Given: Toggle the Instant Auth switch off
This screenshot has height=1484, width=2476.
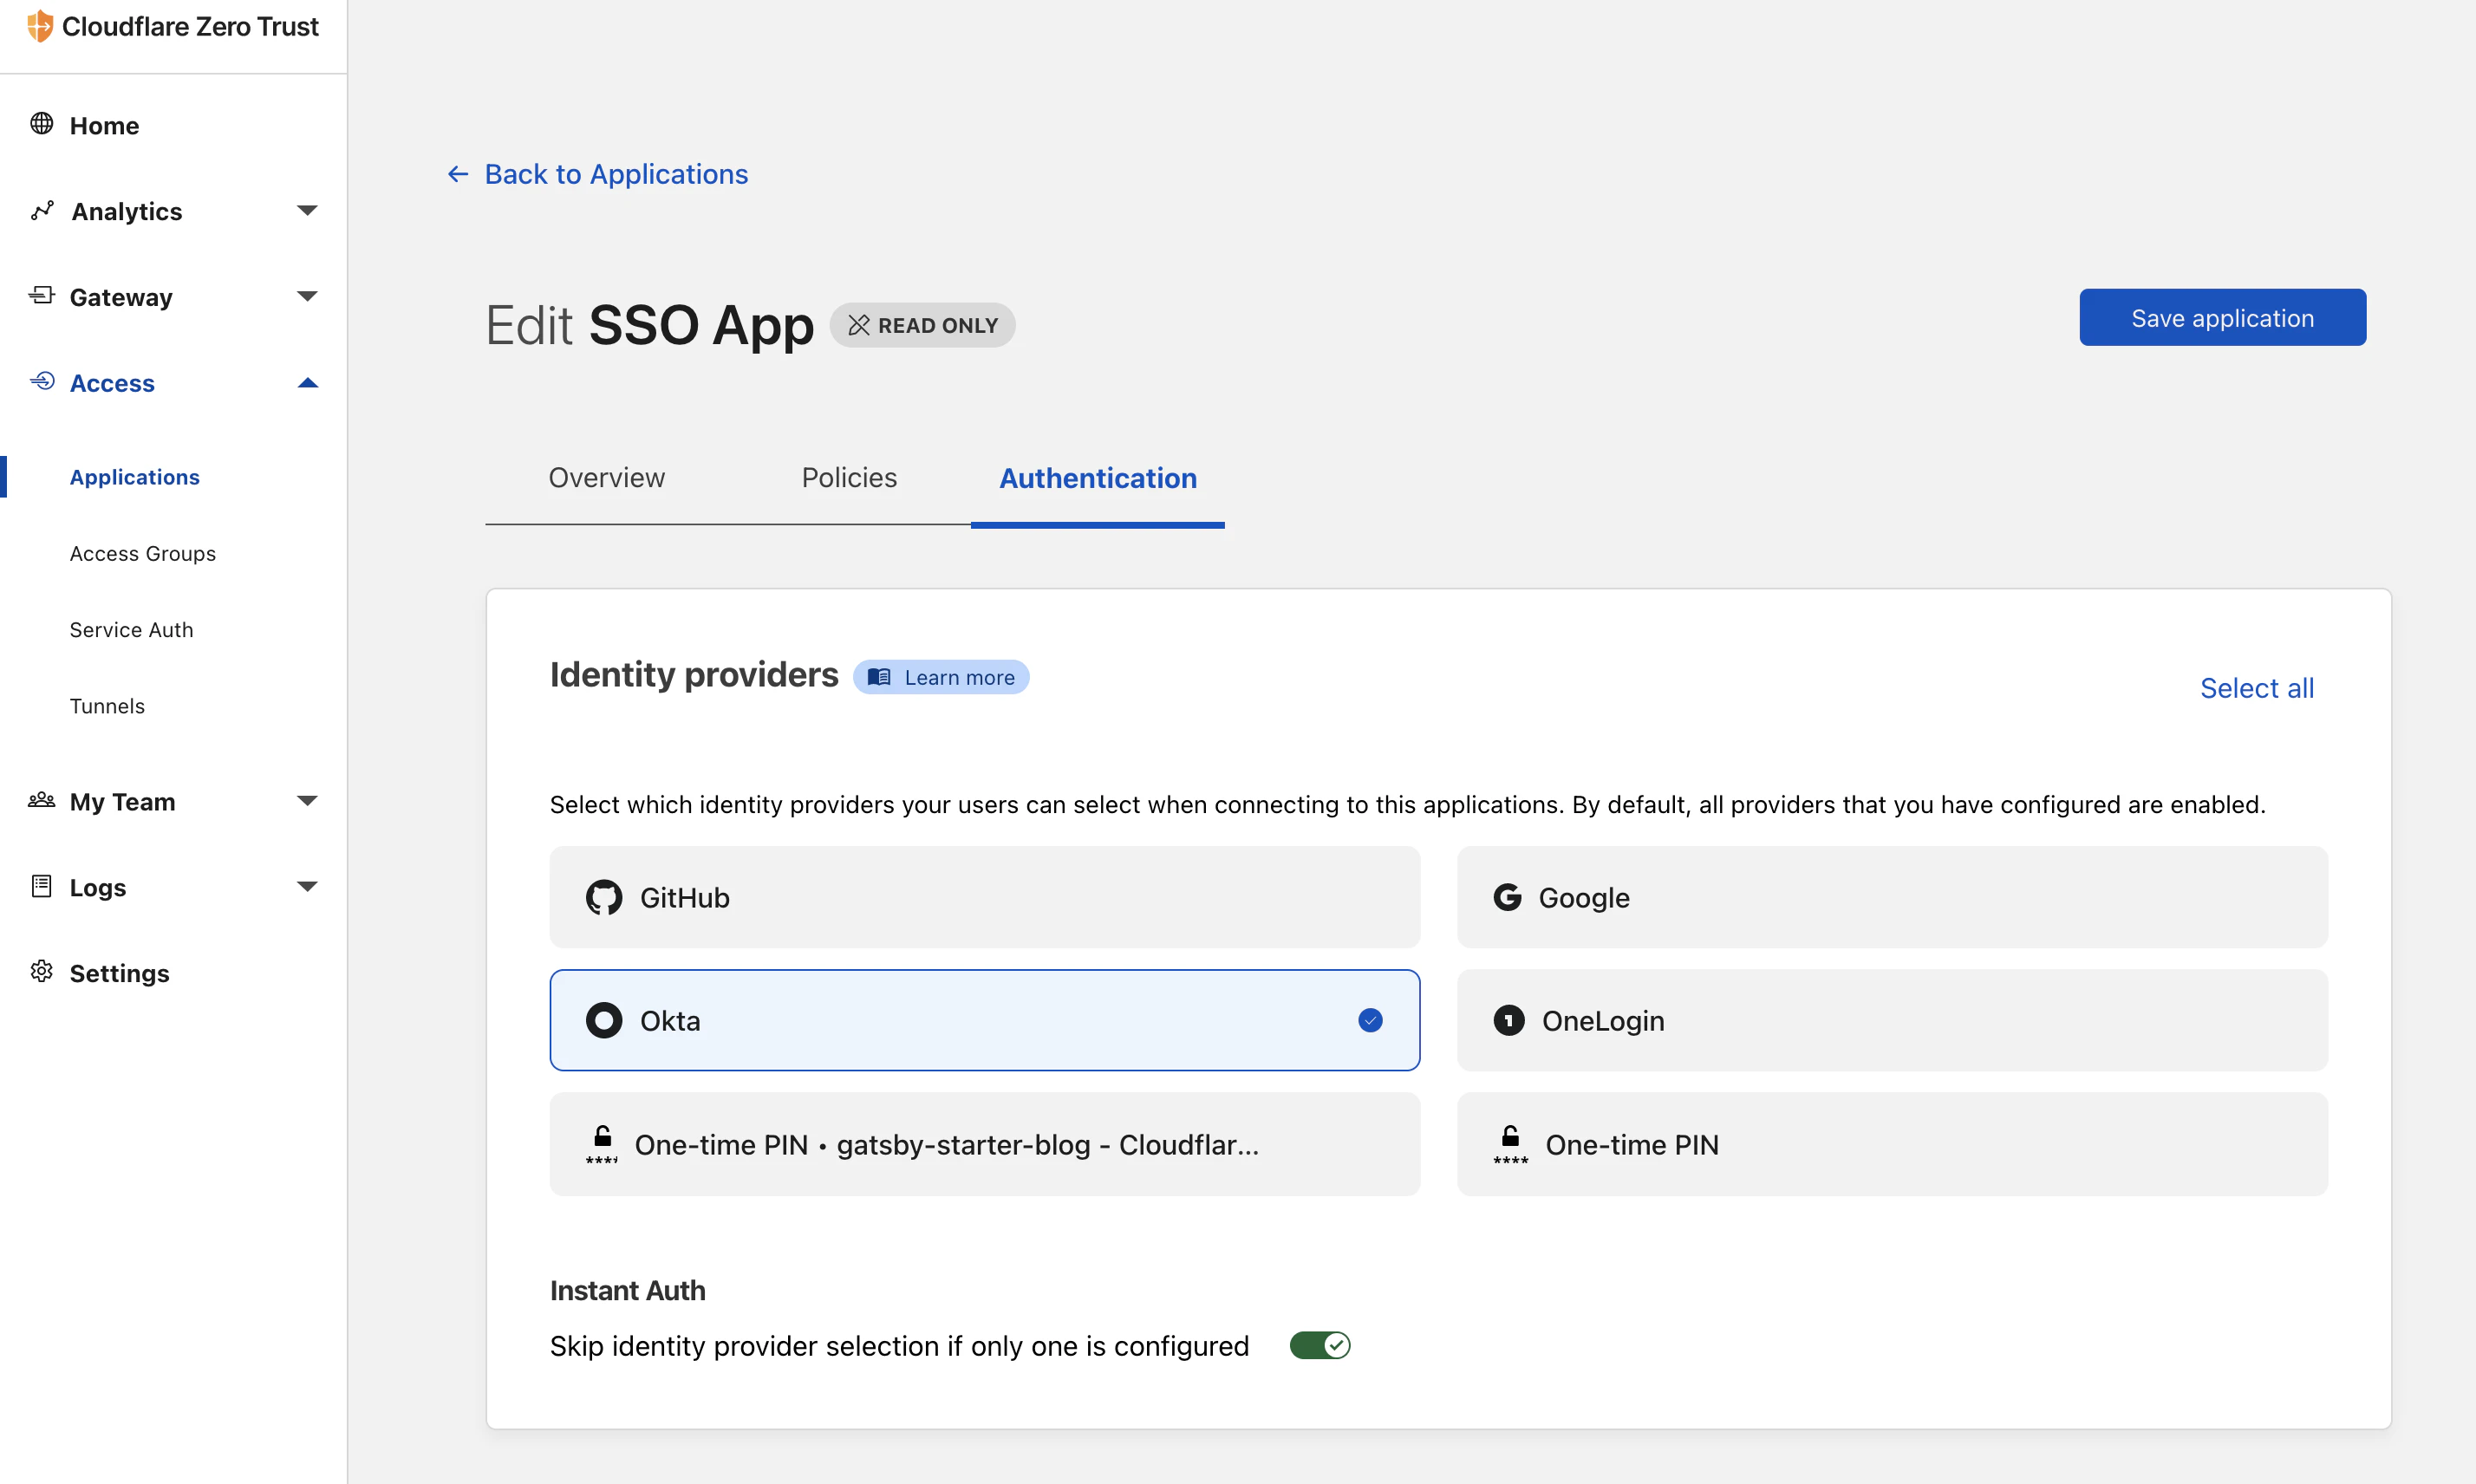Looking at the screenshot, I should (x=1320, y=1345).
